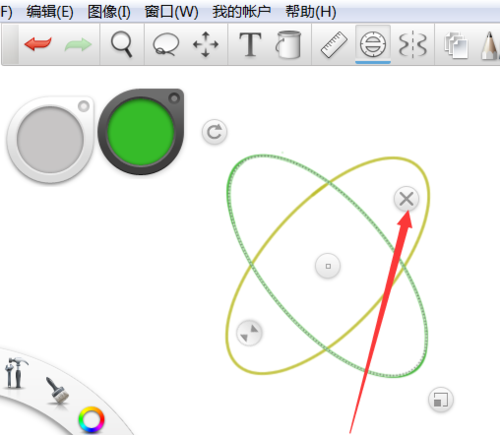This screenshot has height=435, width=500.
Task: Open the 图像(I) menu
Action: point(109,12)
